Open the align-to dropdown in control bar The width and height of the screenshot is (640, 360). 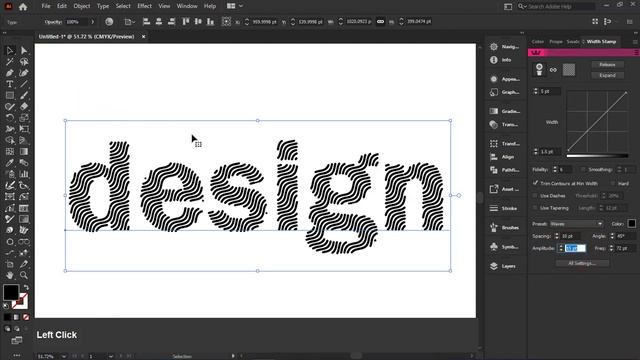[130, 22]
